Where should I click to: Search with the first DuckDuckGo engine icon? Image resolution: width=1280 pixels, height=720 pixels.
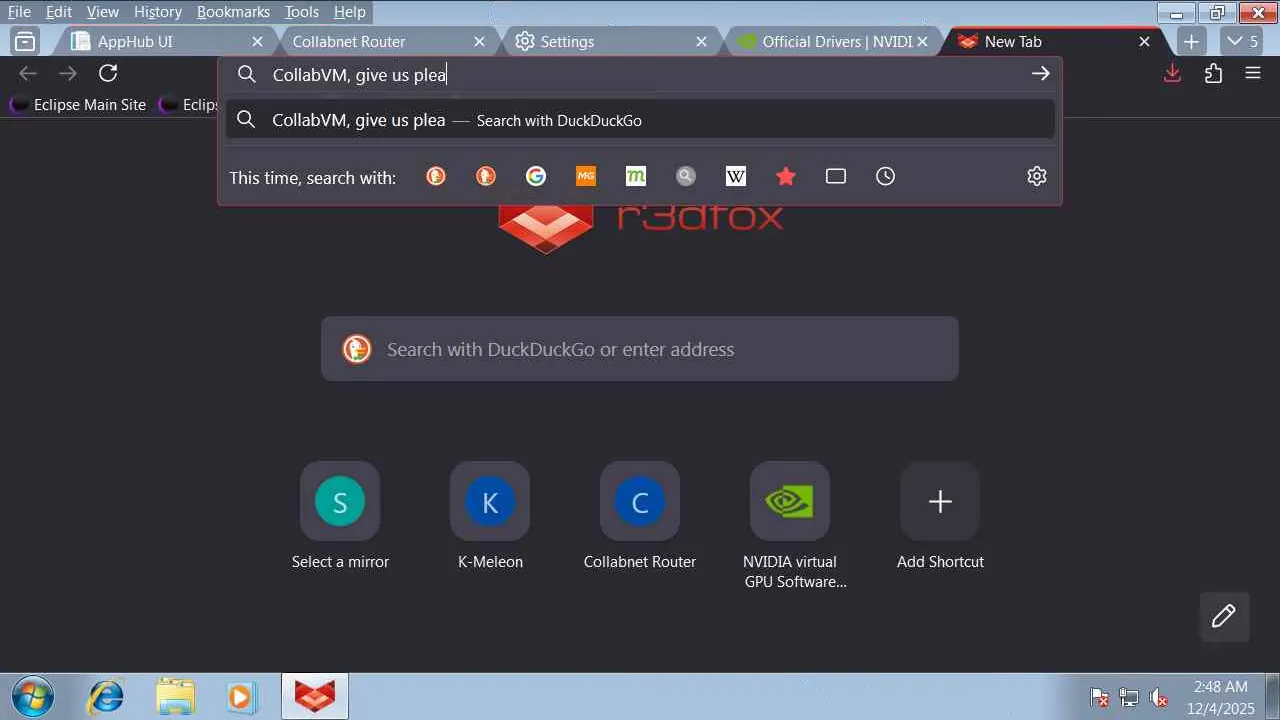tap(436, 176)
